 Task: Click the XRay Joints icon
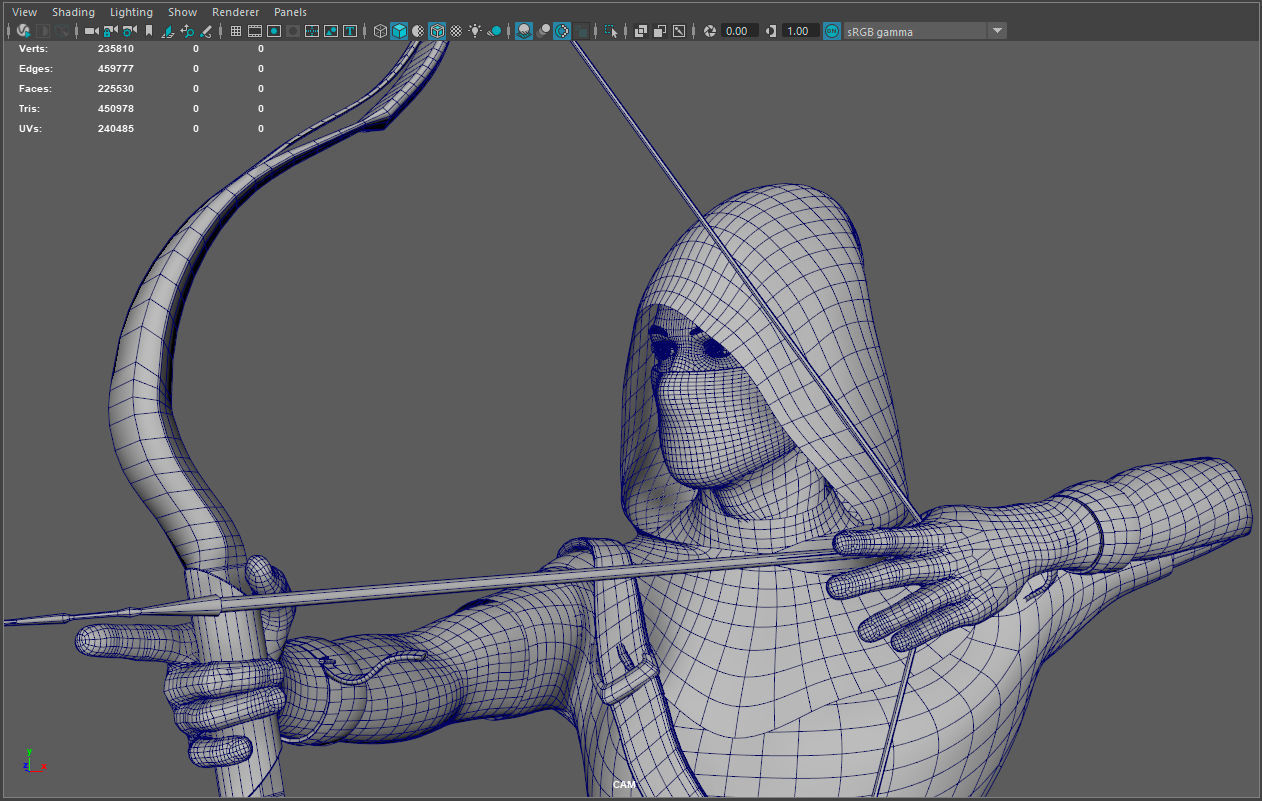pos(678,31)
